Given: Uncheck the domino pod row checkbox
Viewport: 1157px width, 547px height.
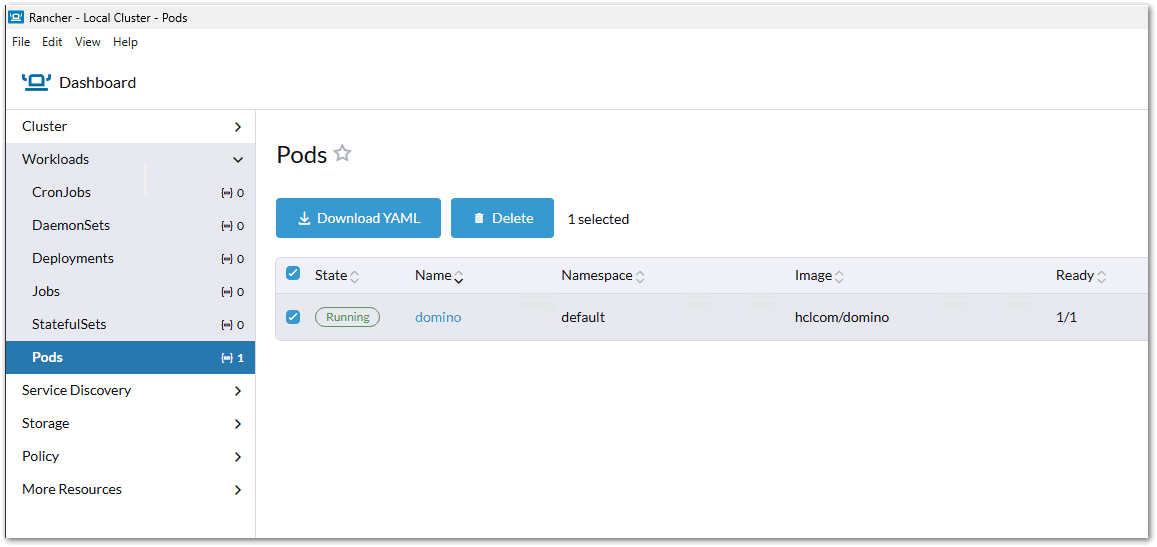Looking at the screenshot, I should coord(293,317).
